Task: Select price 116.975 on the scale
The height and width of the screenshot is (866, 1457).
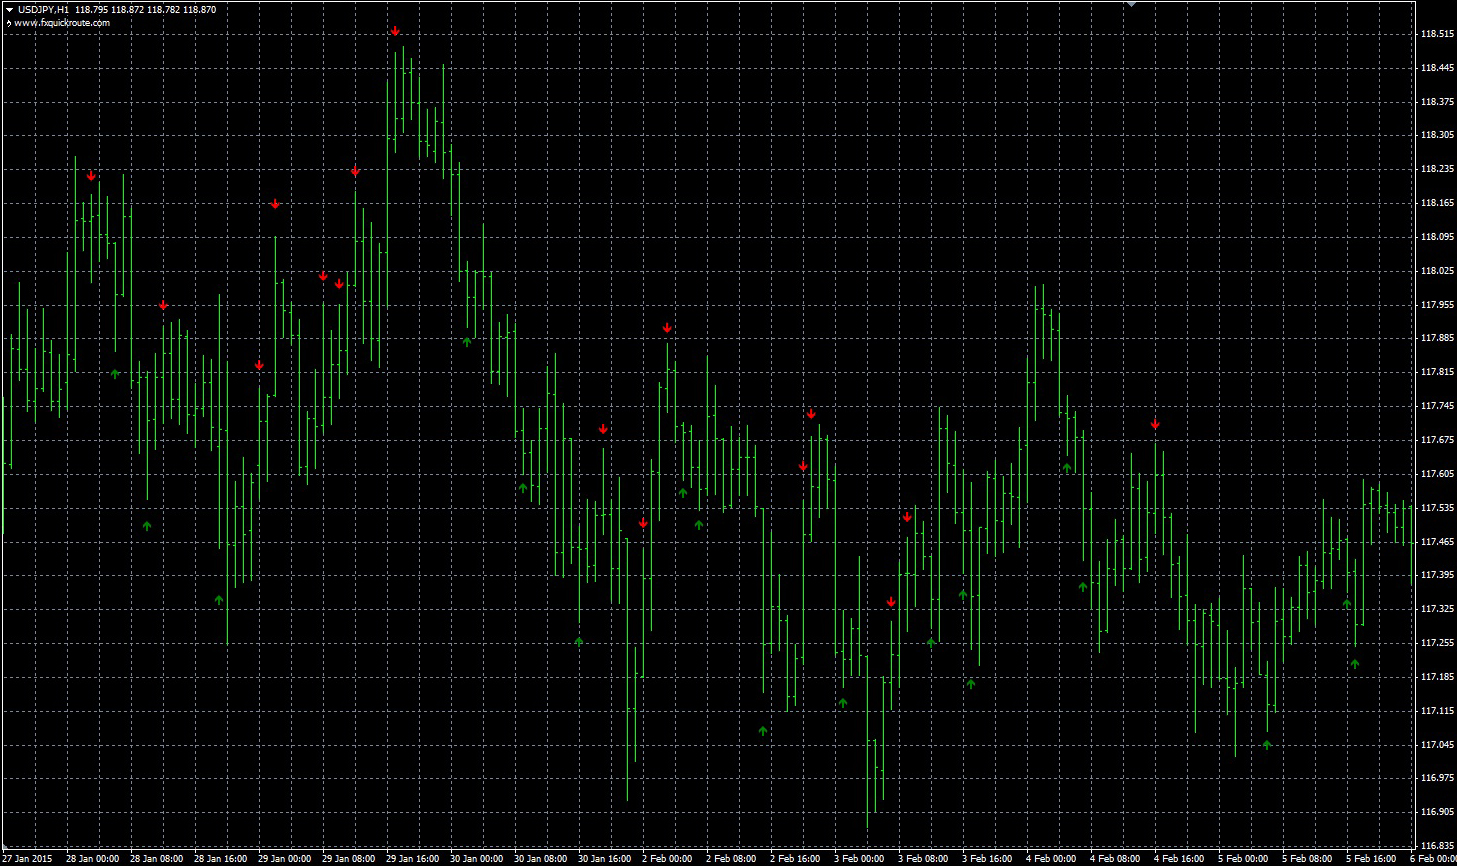Action: (x=1436, y=778)
